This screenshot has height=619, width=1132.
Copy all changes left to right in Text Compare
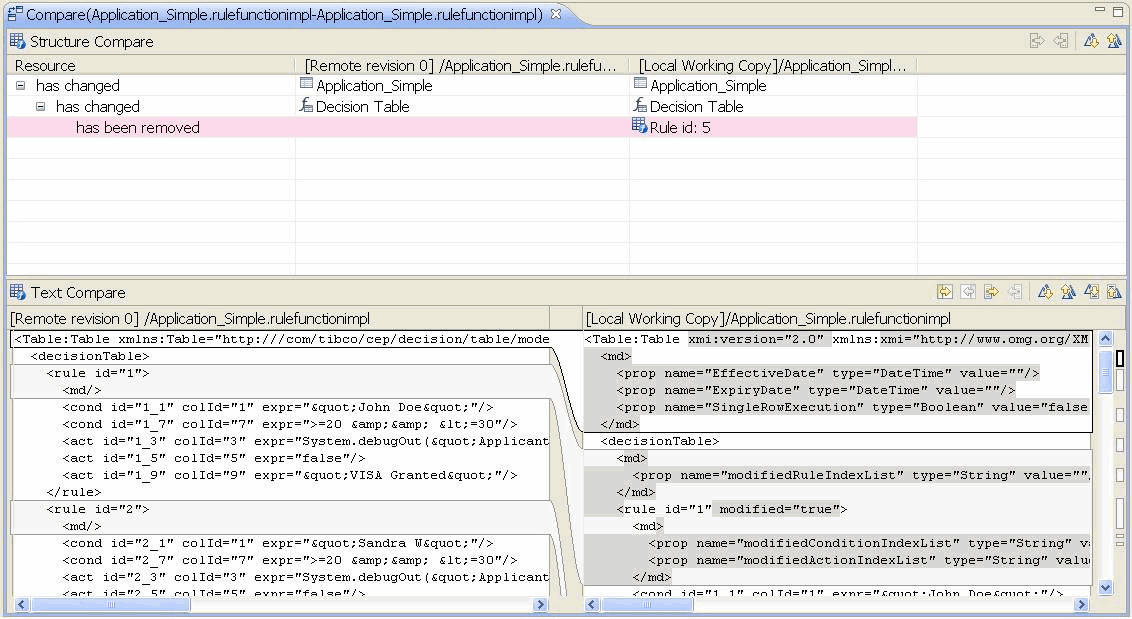click(944, 292)
